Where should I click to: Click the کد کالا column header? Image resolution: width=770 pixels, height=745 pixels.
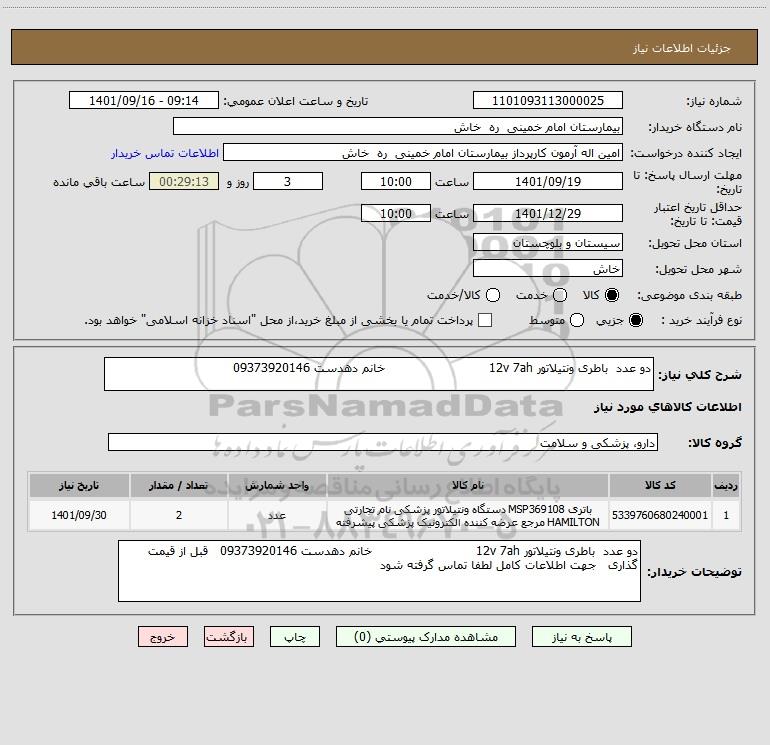pyautogui.click(x=660, y=485)
